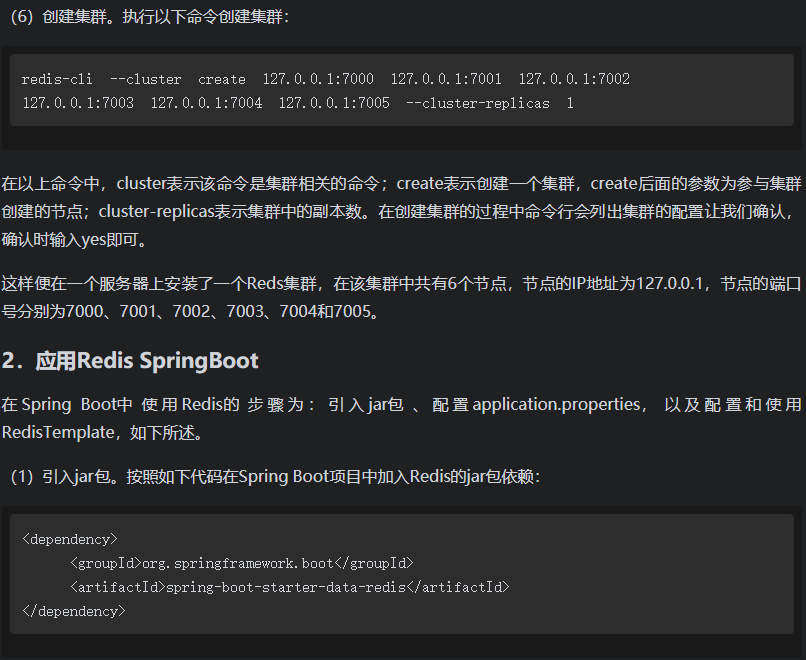Viewport: 806px width, 660px height.
Task: Click the line "RedisTemplate, 如下所述。"
Action: point(104,433)
